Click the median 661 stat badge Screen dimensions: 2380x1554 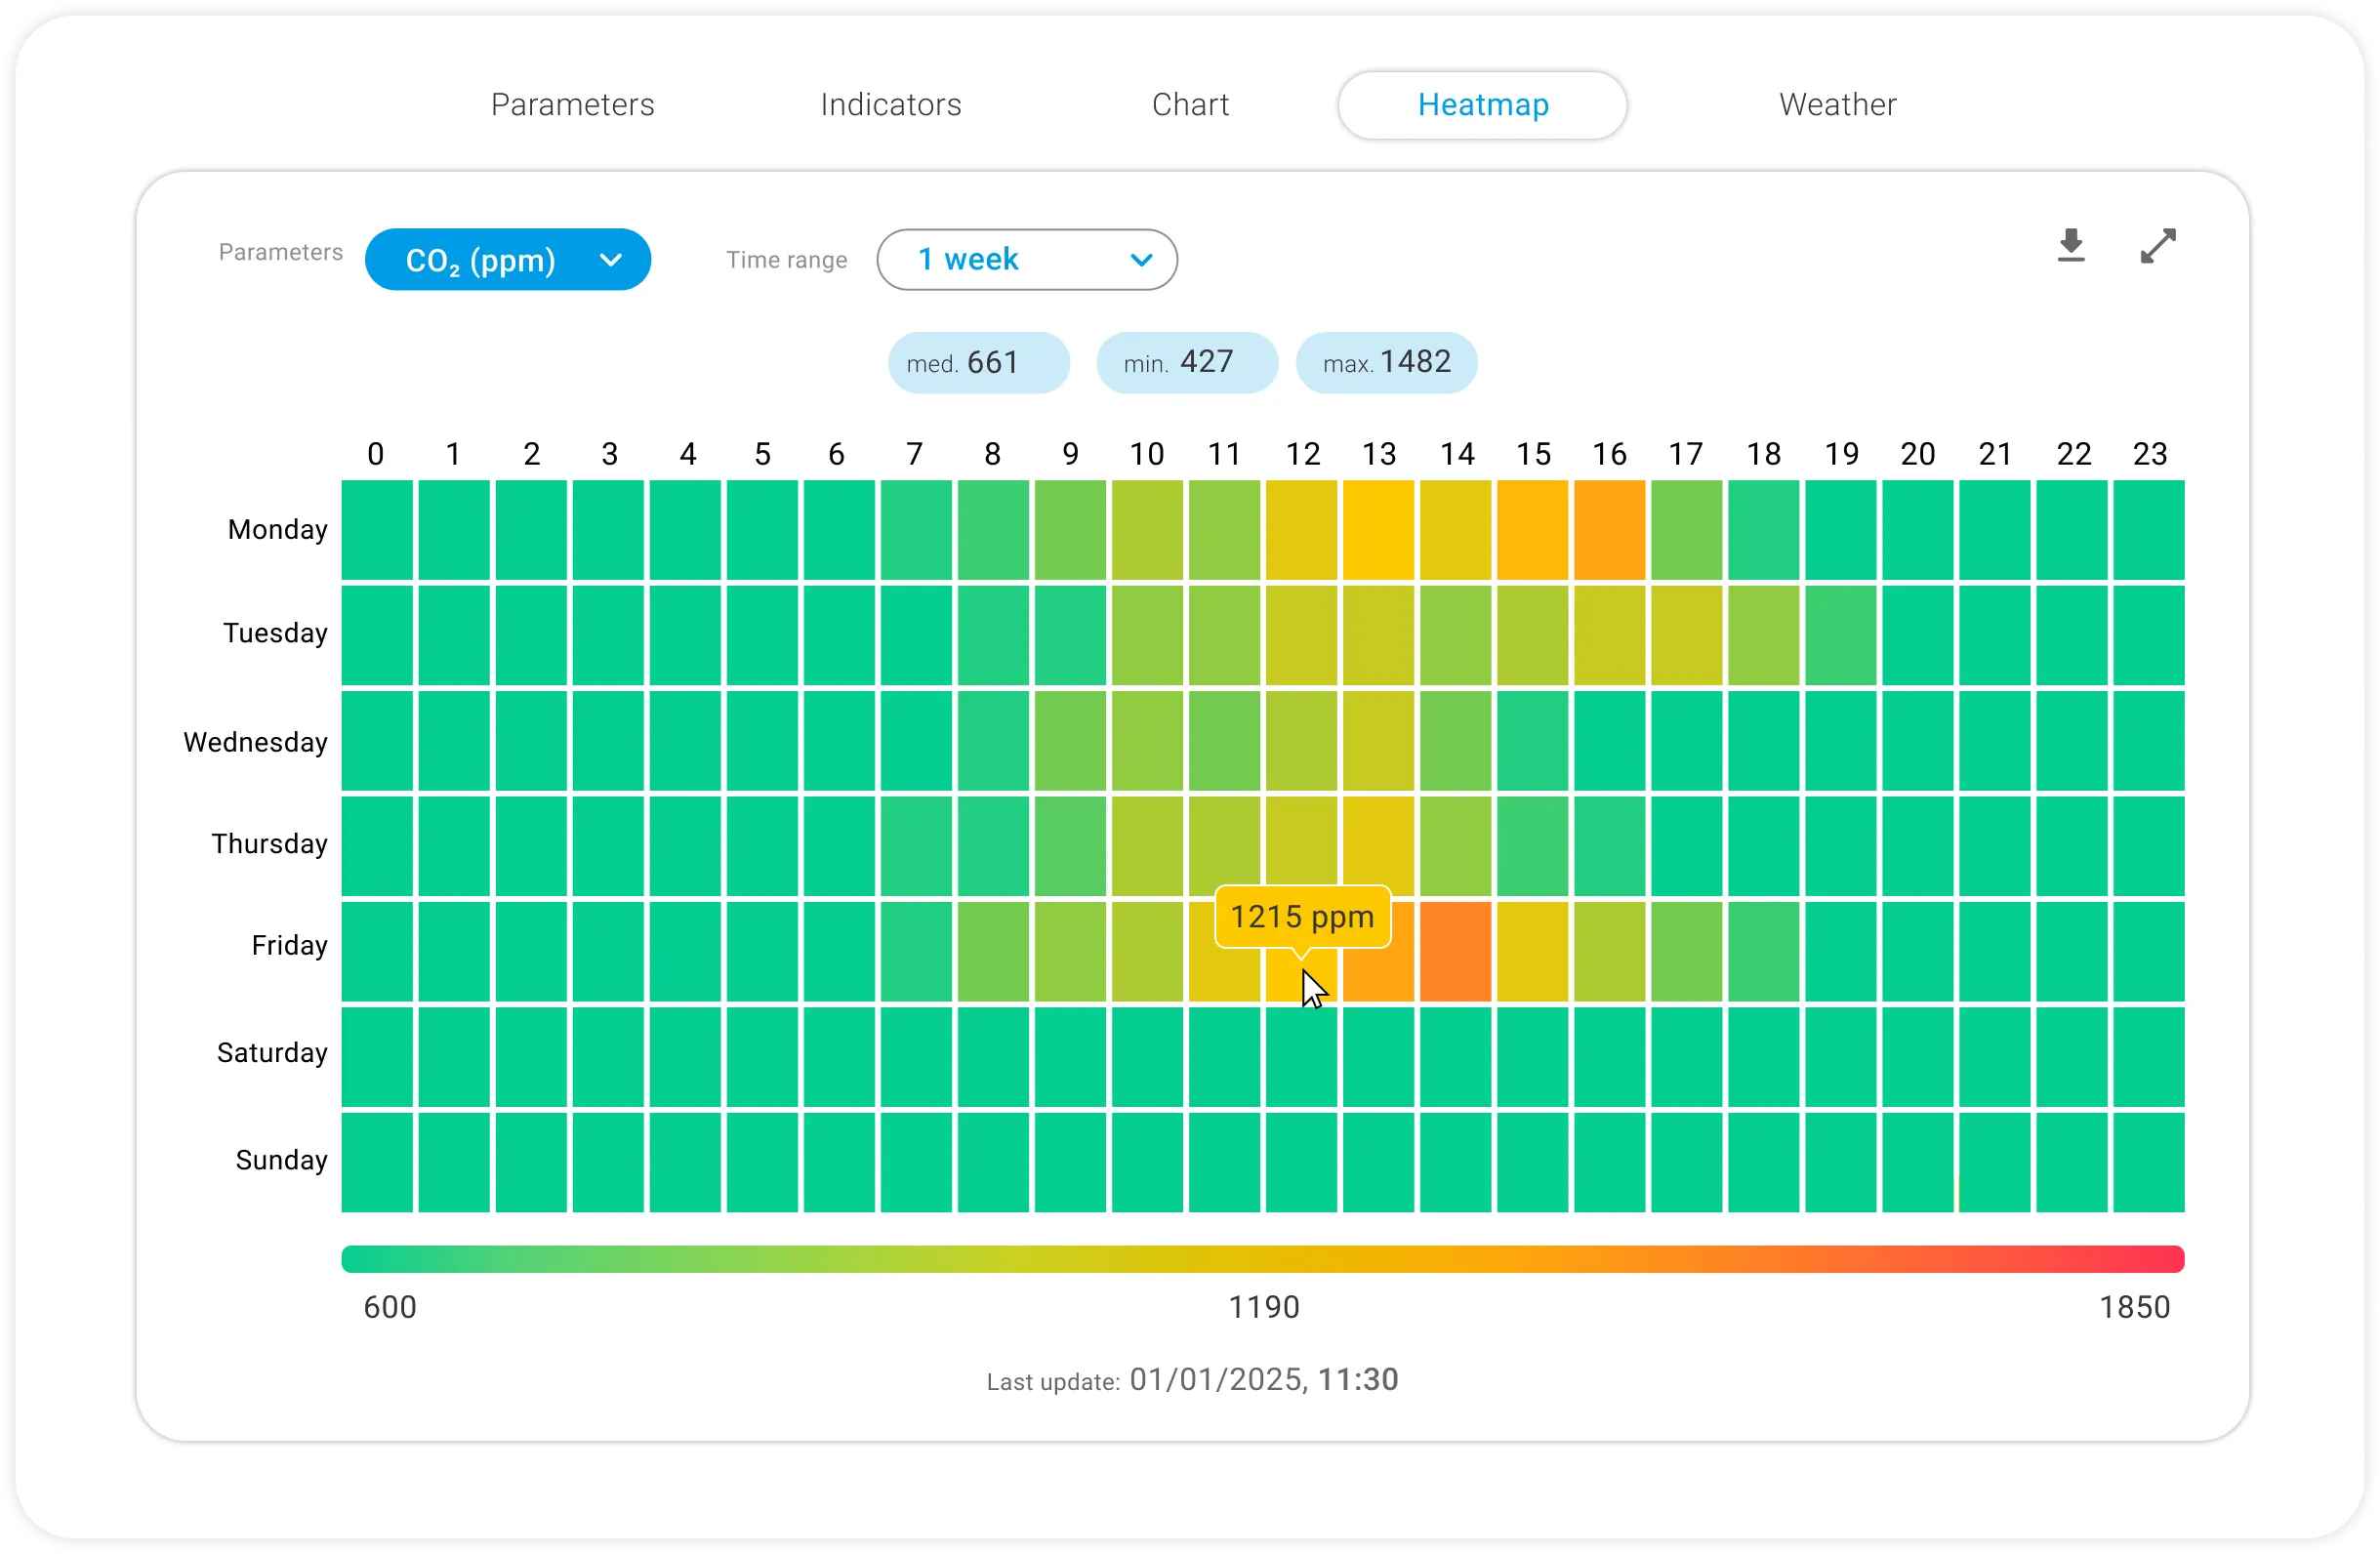pyautogui.click(x=978, y=362)
